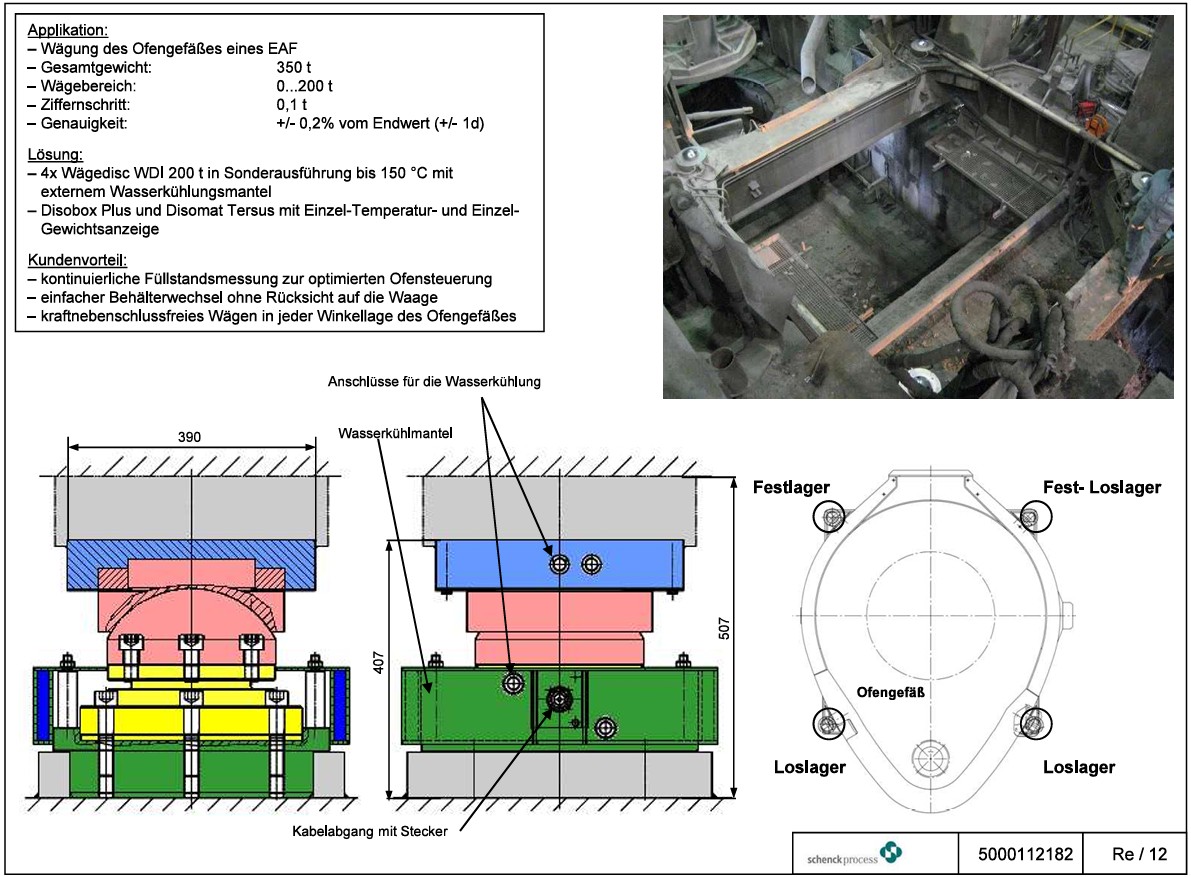Image resolution: width=1191 pixels, height=877 pixels.
Task: Select the lower-left Loslager bearing circle
Action: pos(828,724)
